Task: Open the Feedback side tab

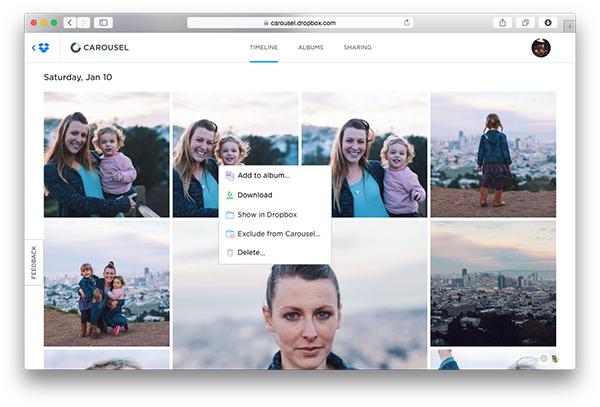Action: click(x=34, y=262)
